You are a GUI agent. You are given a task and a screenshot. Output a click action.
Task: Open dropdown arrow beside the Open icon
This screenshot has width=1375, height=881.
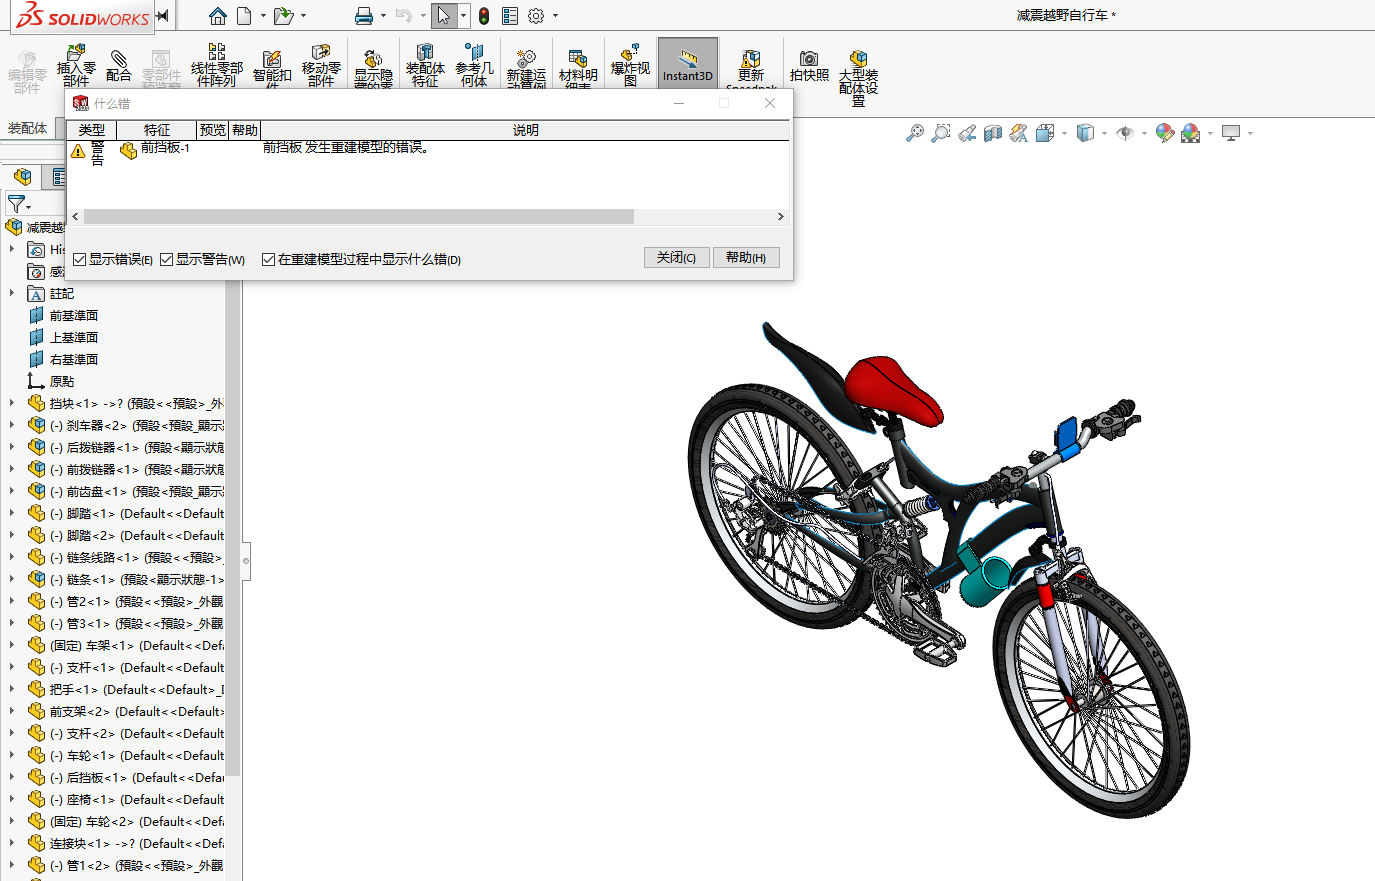tap(304, 16)
